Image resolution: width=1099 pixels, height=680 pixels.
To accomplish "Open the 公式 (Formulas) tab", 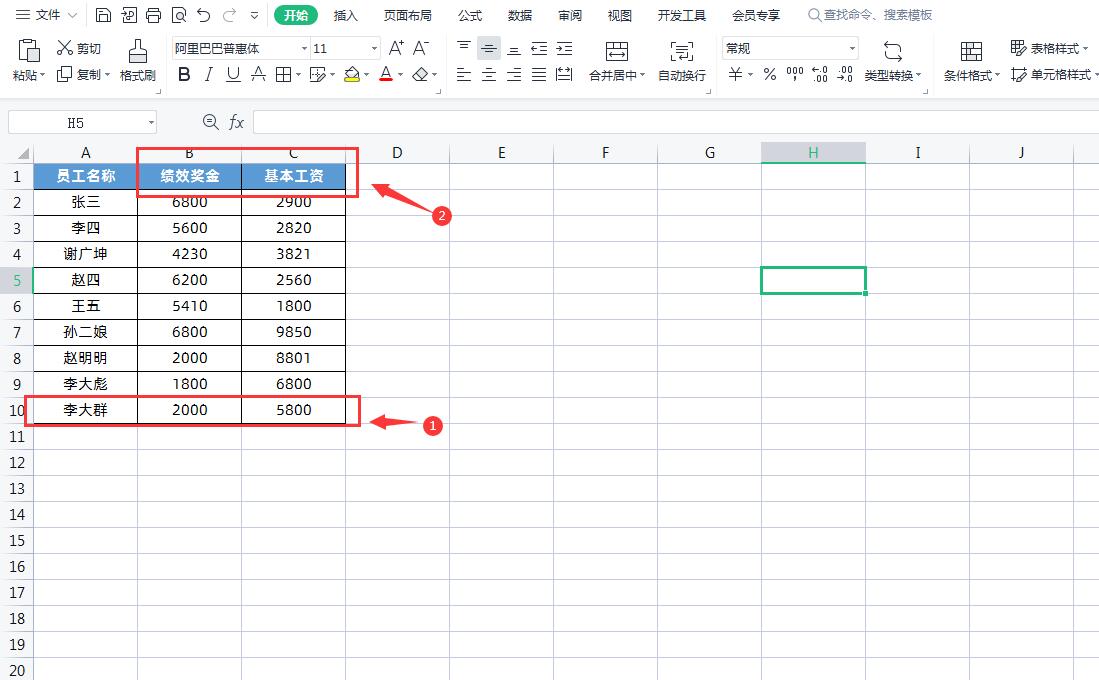I will pyautogui.click(x=469, y=15).
